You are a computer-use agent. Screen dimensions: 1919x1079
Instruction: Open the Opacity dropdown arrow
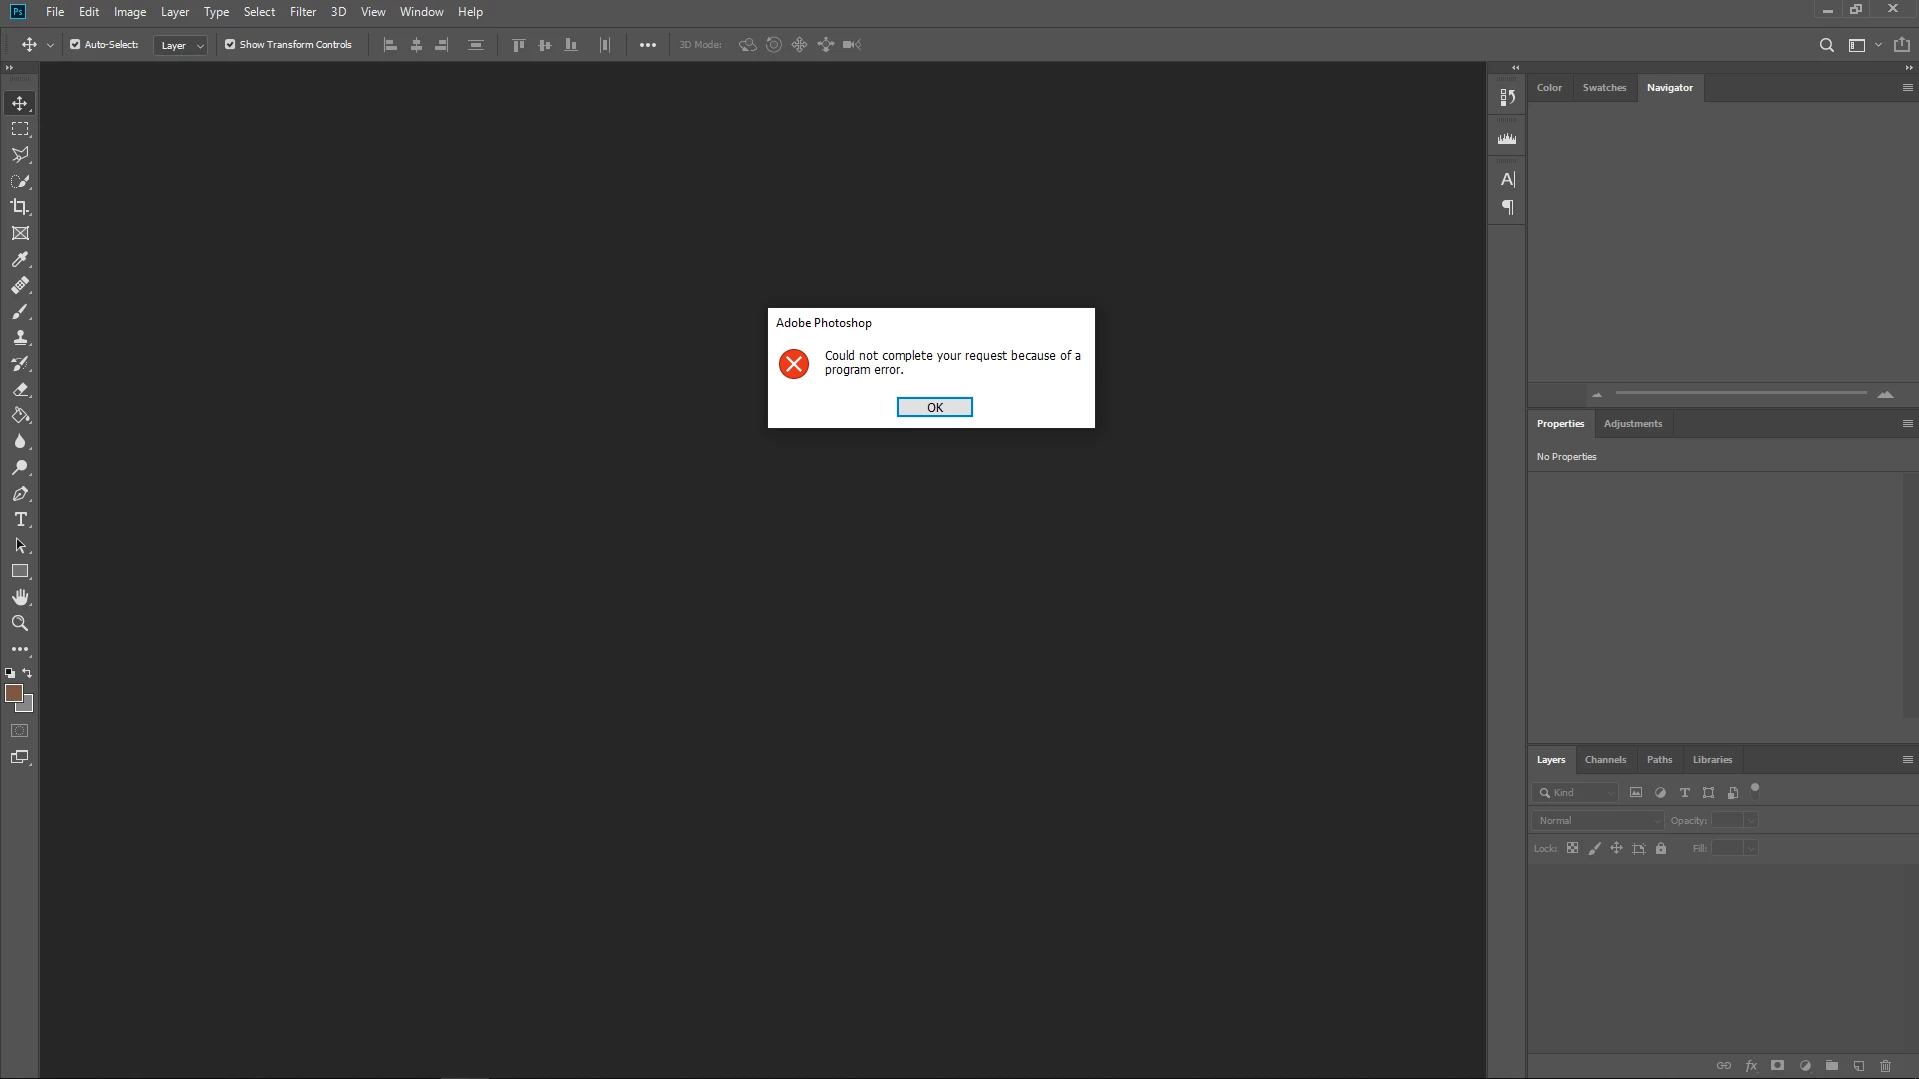pos(1751,820)
